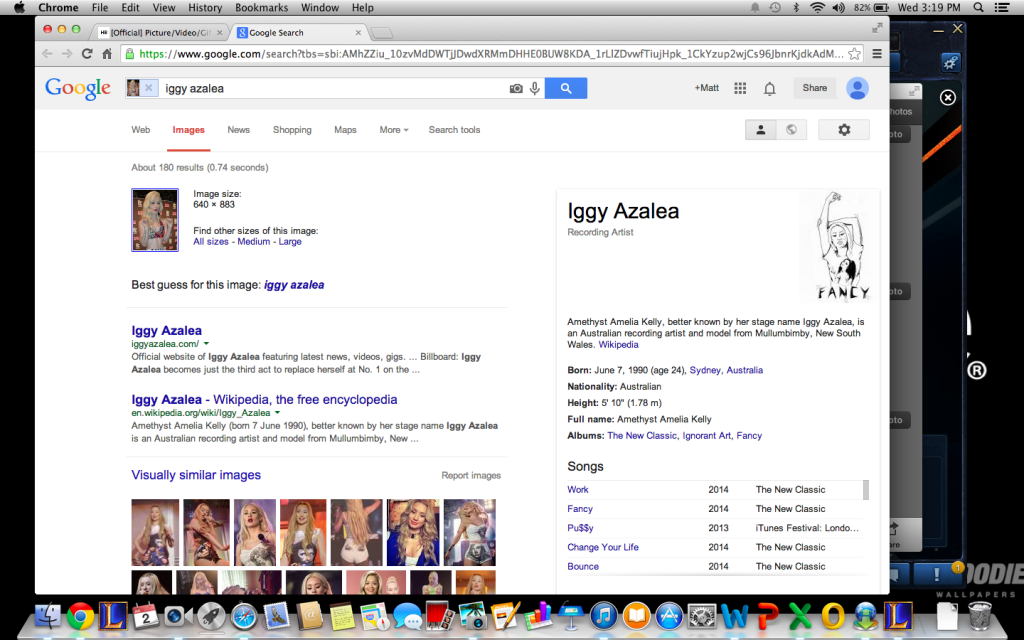This screenshot has width=1024, height=640.
Task: Open the Large size image link
Action: (290, 242)
